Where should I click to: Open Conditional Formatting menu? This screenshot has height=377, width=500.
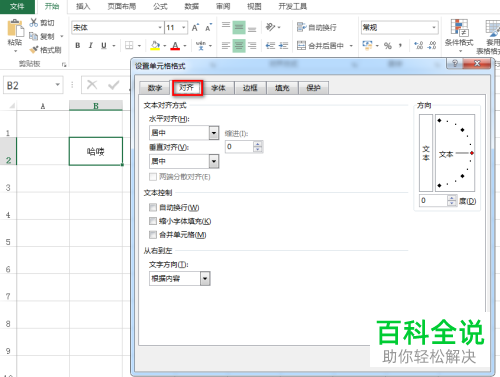pos(459,36)
